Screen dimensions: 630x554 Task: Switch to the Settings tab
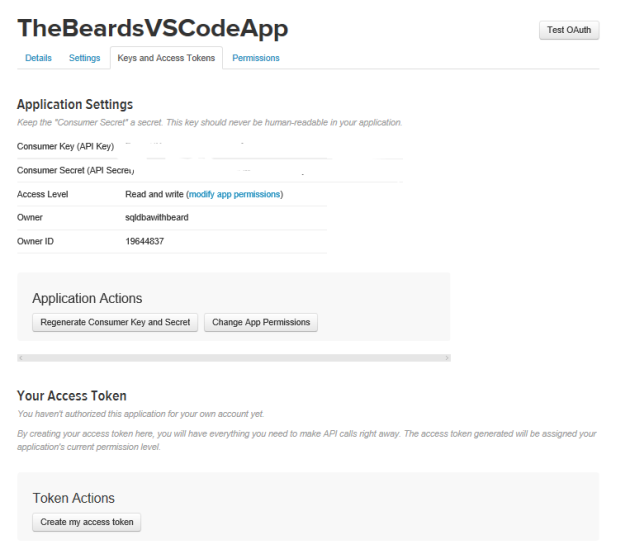(x=84, y=58)
